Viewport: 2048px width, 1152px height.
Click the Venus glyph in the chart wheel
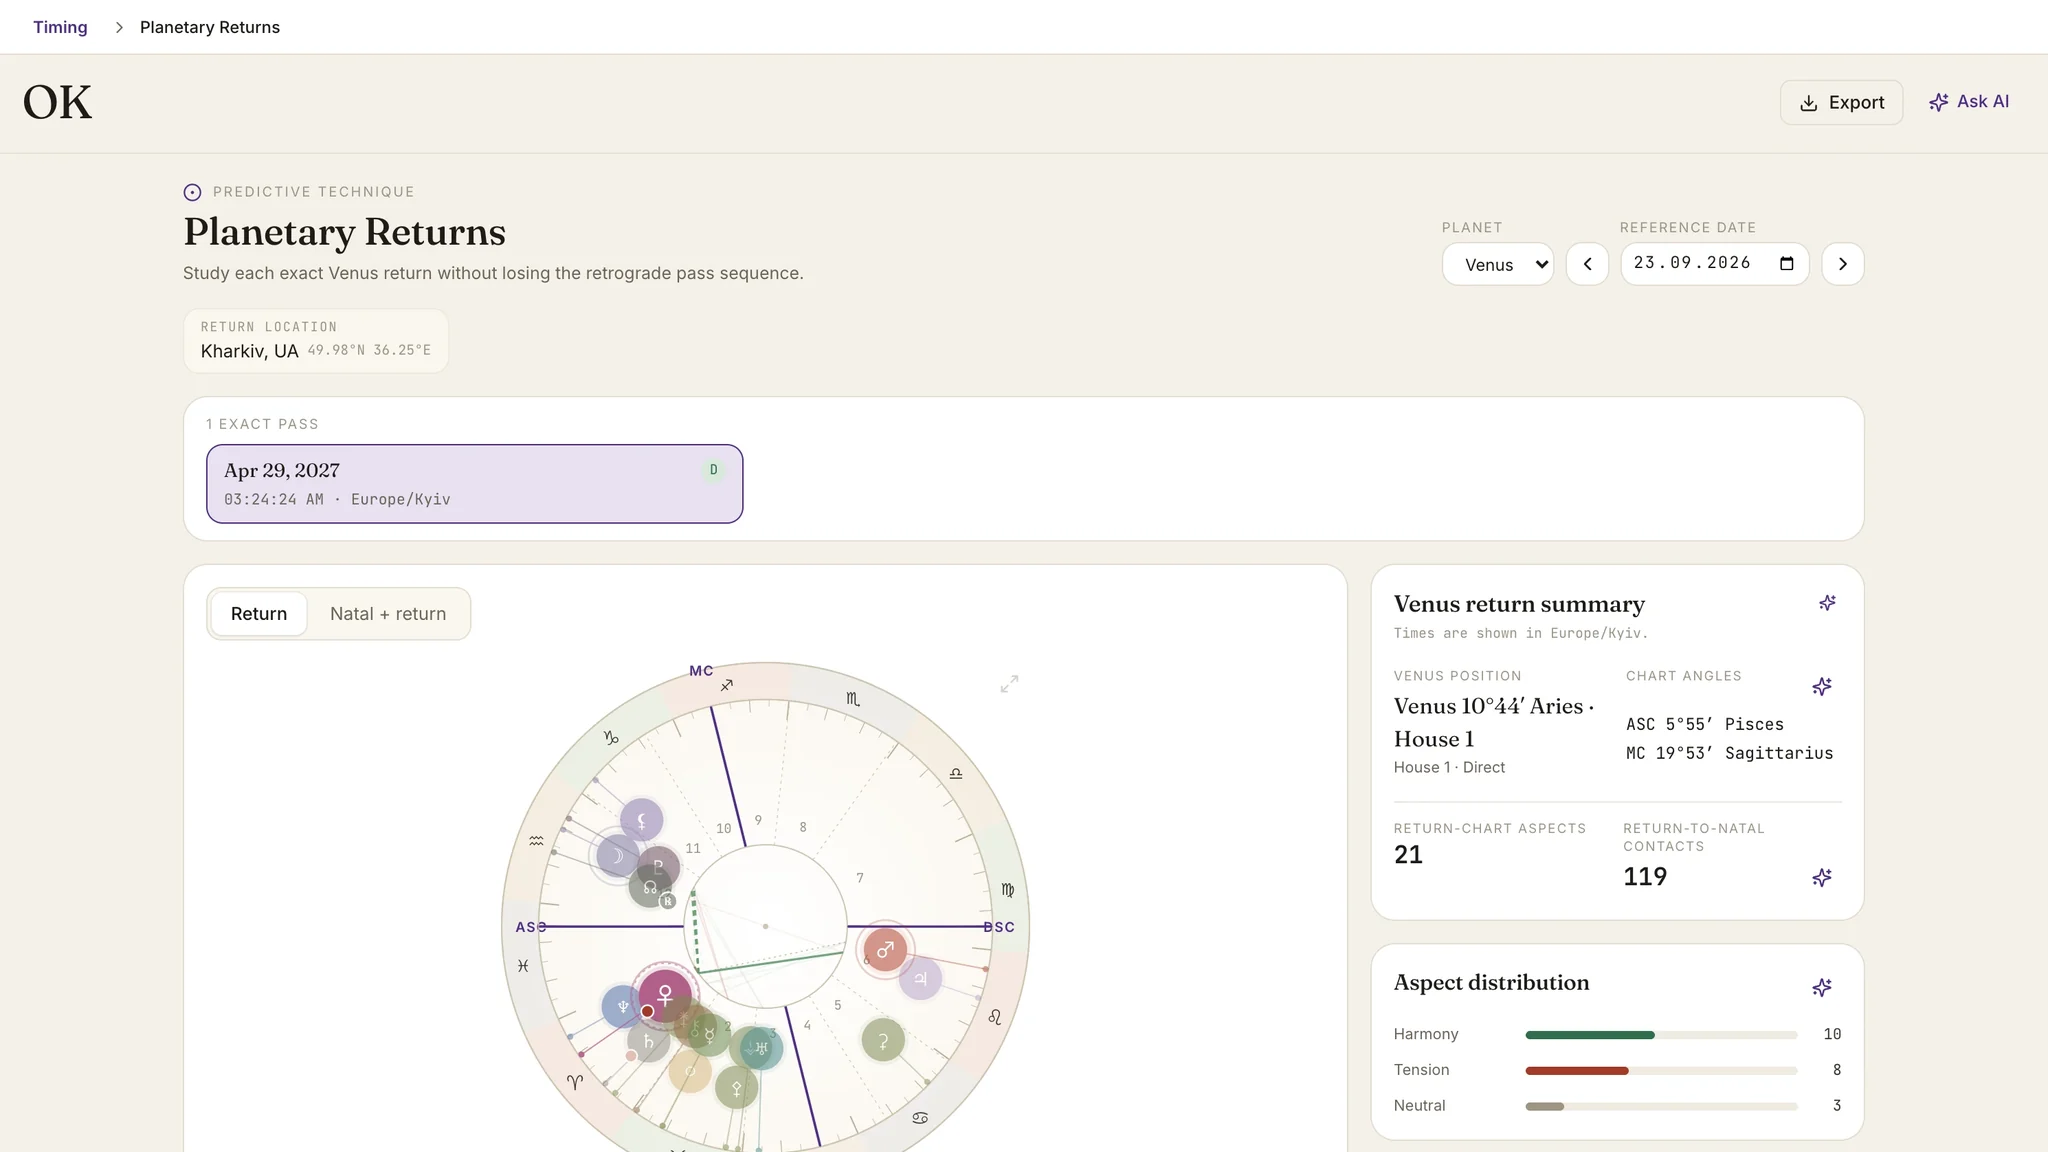point(664,996)
